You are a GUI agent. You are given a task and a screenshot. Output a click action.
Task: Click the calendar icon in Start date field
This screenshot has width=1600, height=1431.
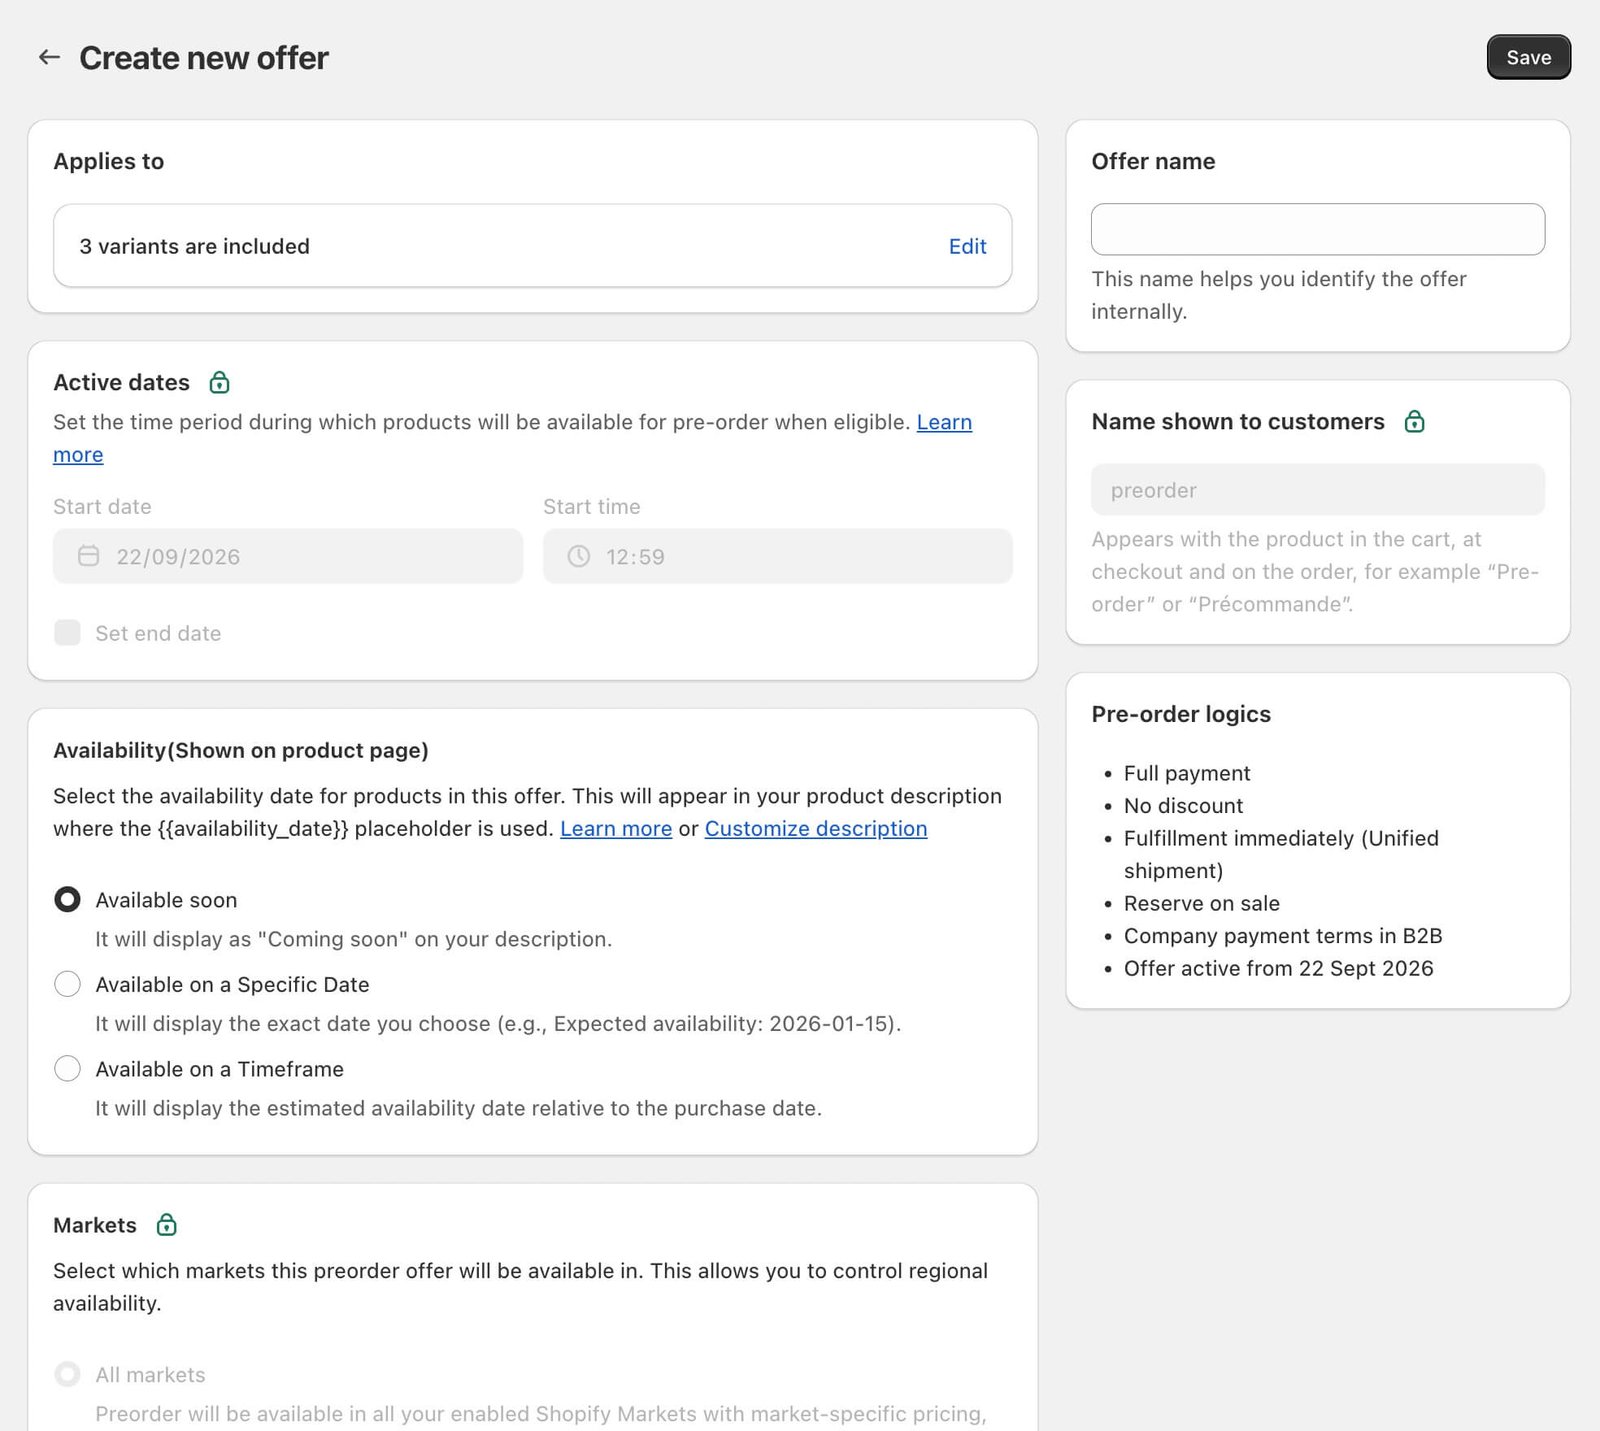89,556
